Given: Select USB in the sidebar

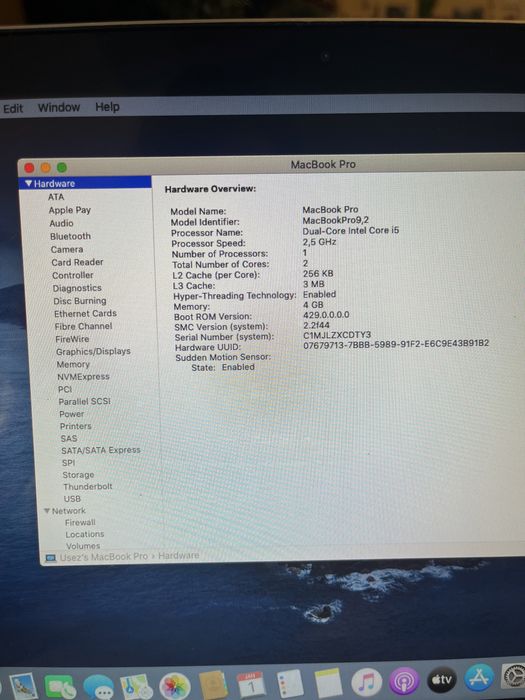Looking at the screenshot, I should 72,499.
